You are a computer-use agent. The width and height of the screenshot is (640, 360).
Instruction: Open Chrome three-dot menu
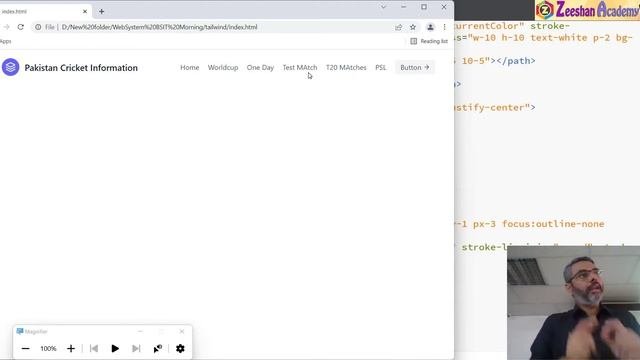444,27
